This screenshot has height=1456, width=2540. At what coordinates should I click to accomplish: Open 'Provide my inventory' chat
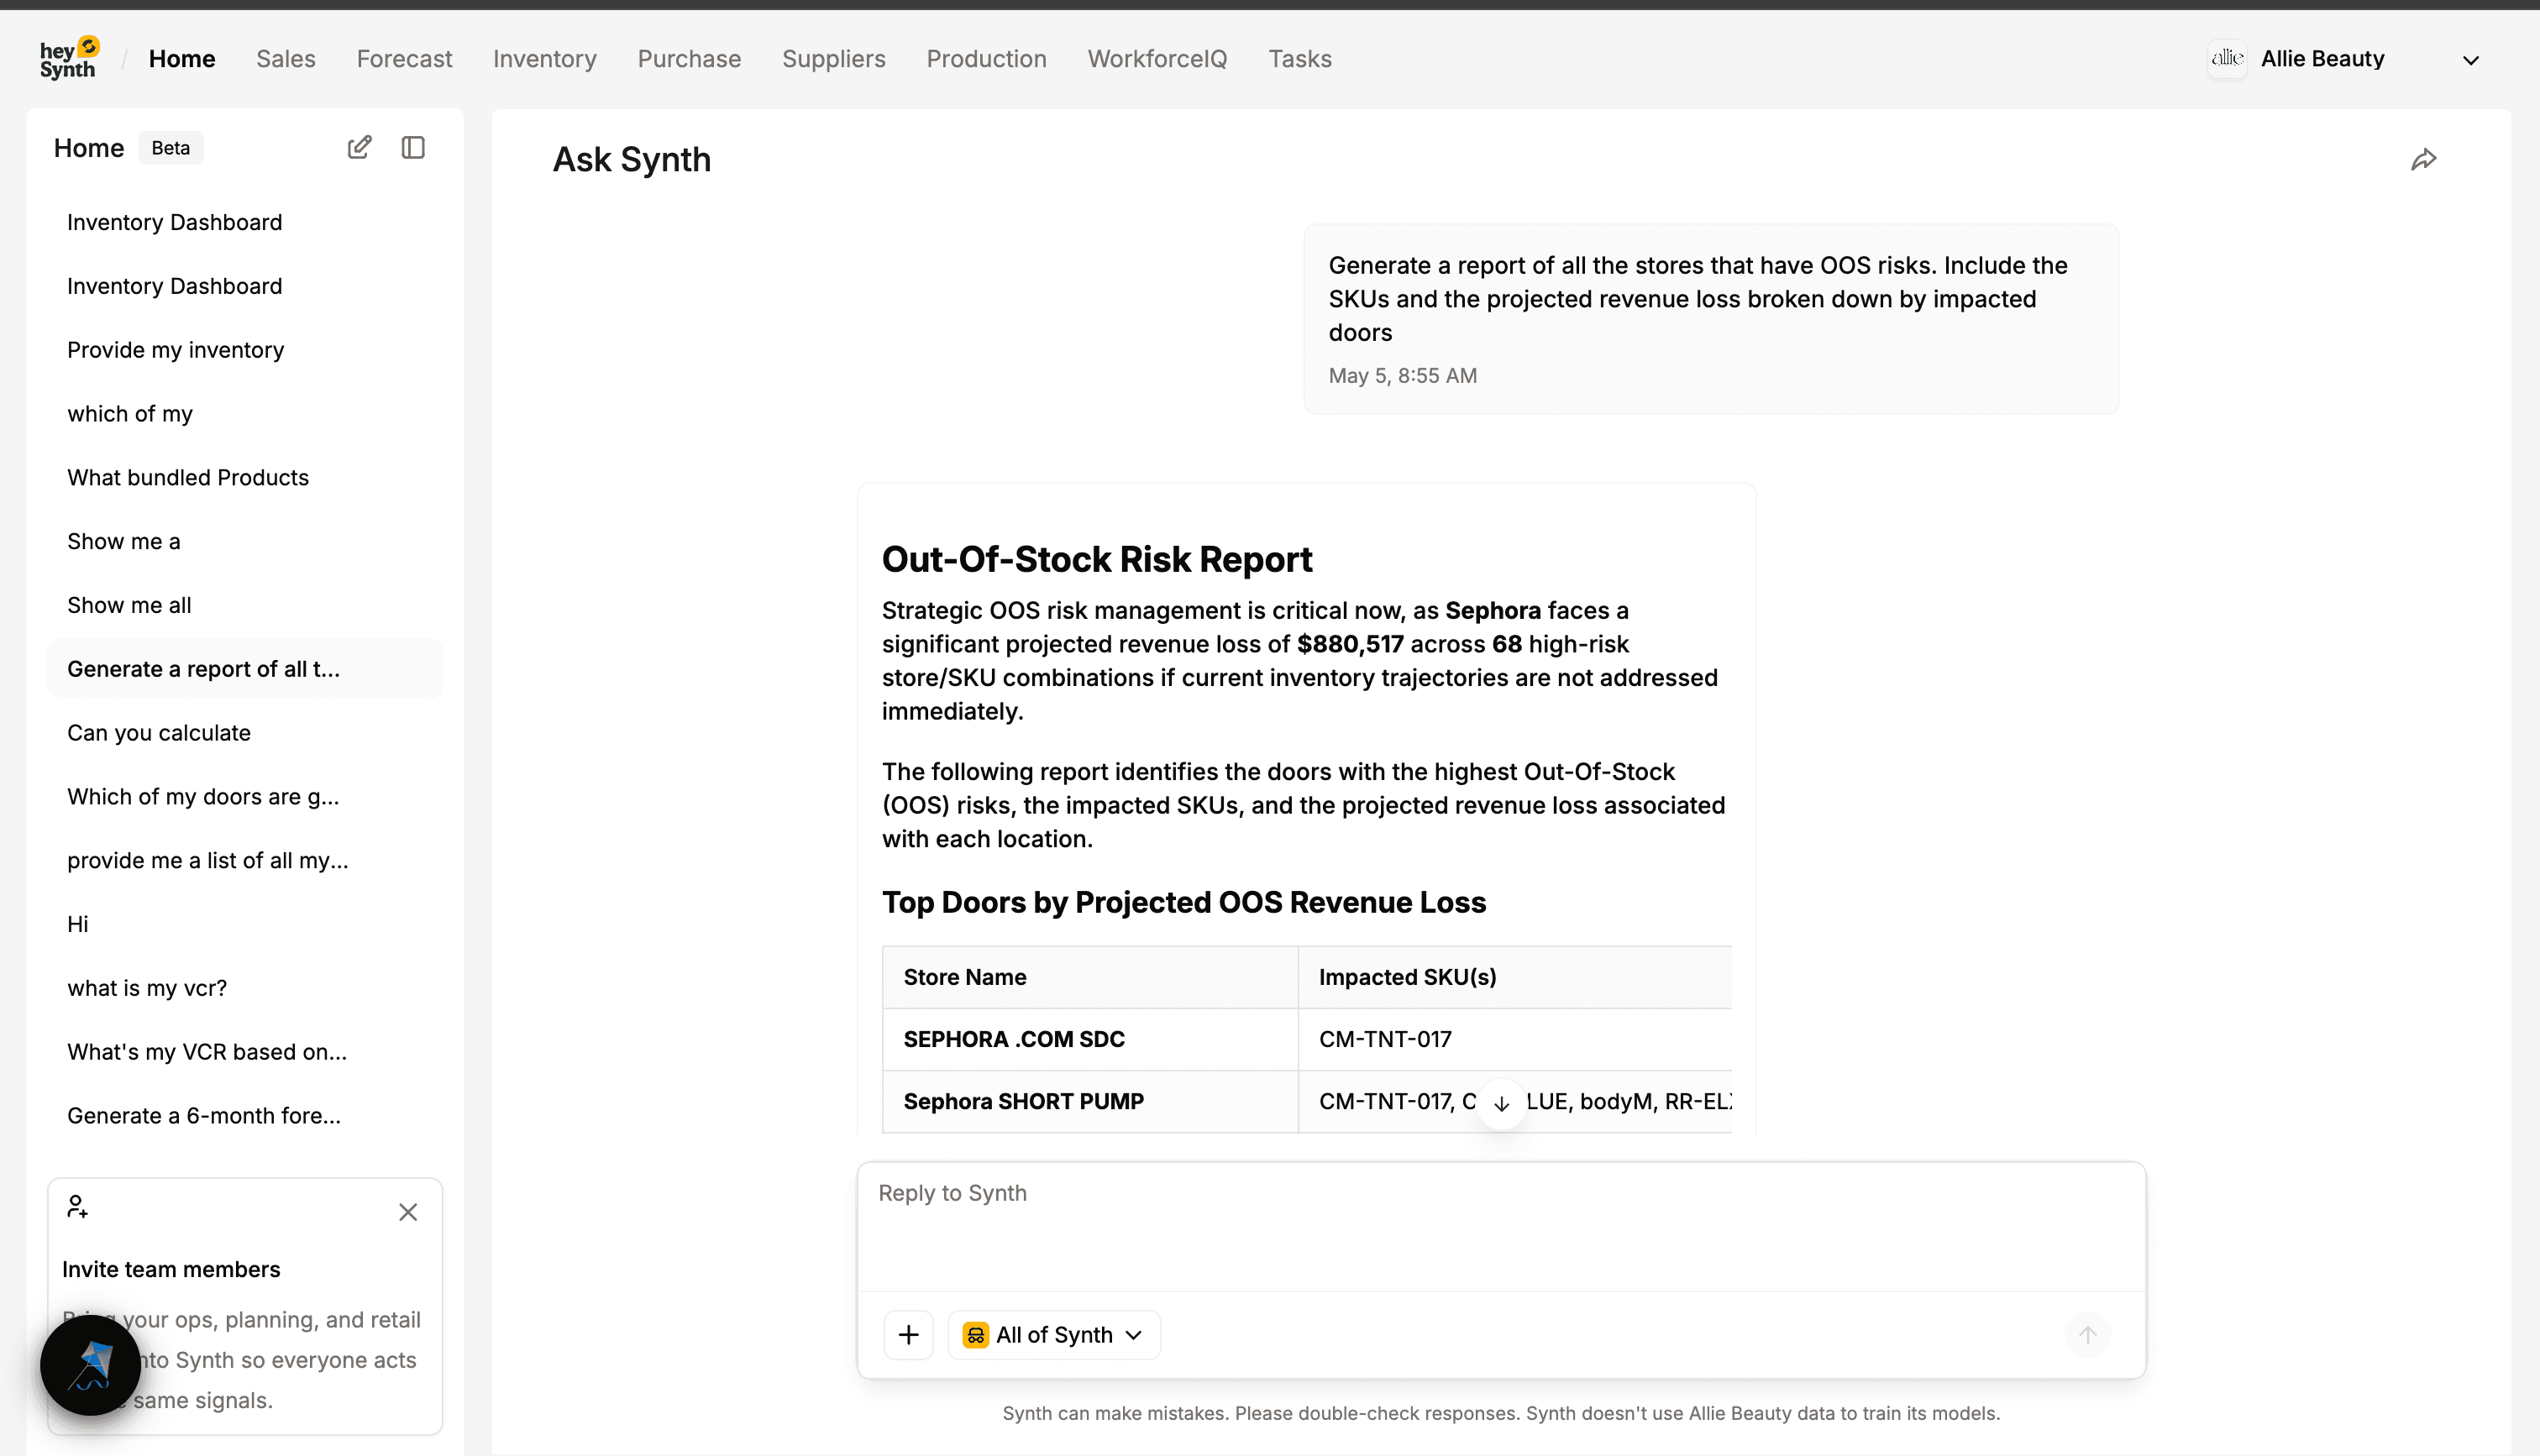click(245, 350)
